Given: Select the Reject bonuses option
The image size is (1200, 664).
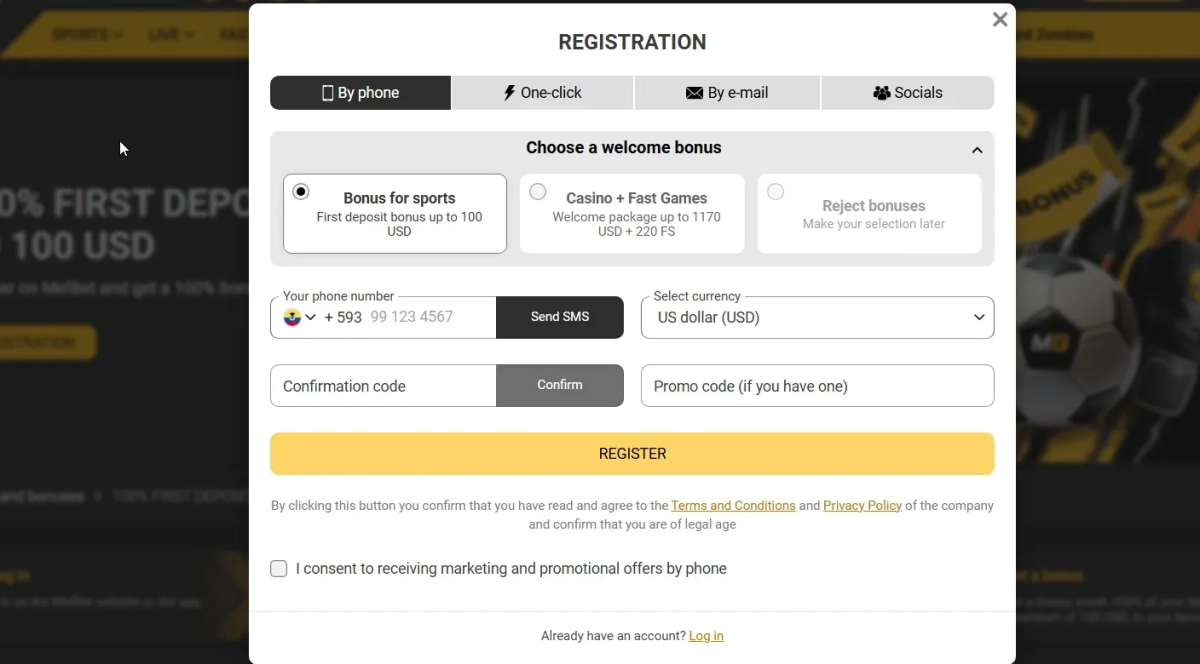Looking at the screenshot, I should coord(775,191).
